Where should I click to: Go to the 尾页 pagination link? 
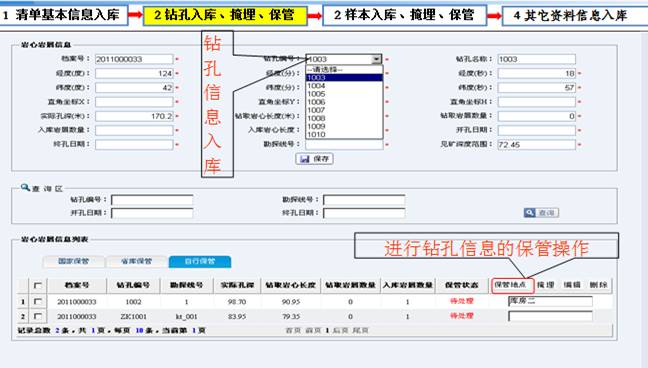(x=360, y=331)
